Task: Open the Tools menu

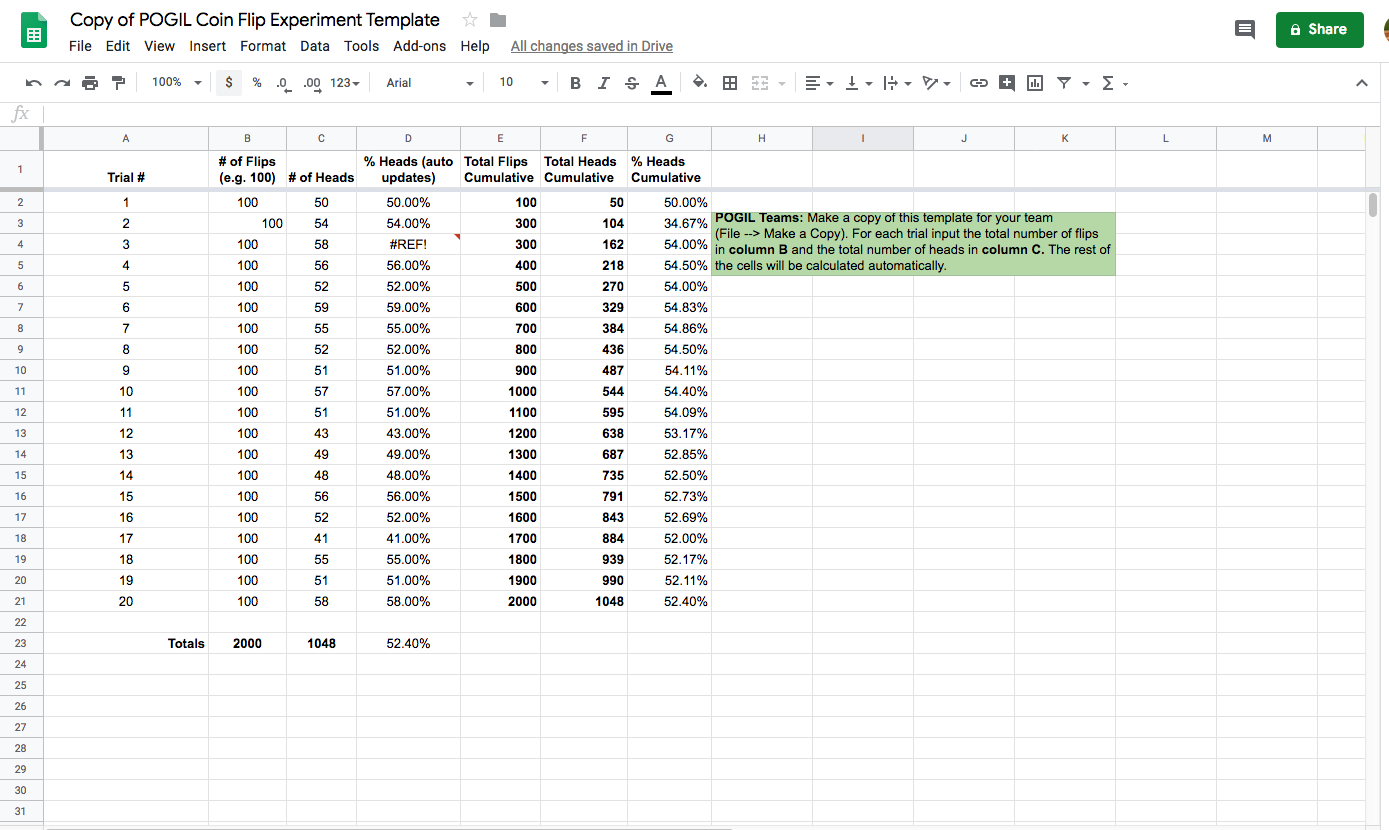Action: pyautogui.click(x=361, y=46)
